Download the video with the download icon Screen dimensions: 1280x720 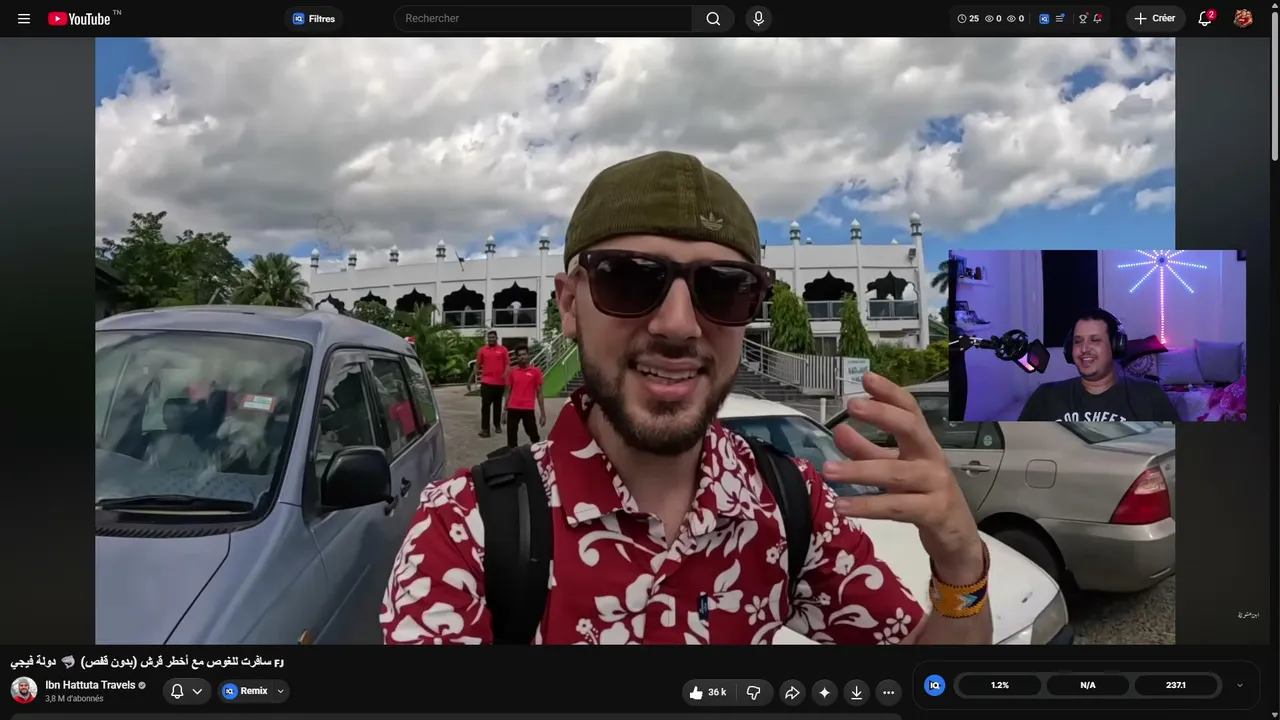coord(856,692)
